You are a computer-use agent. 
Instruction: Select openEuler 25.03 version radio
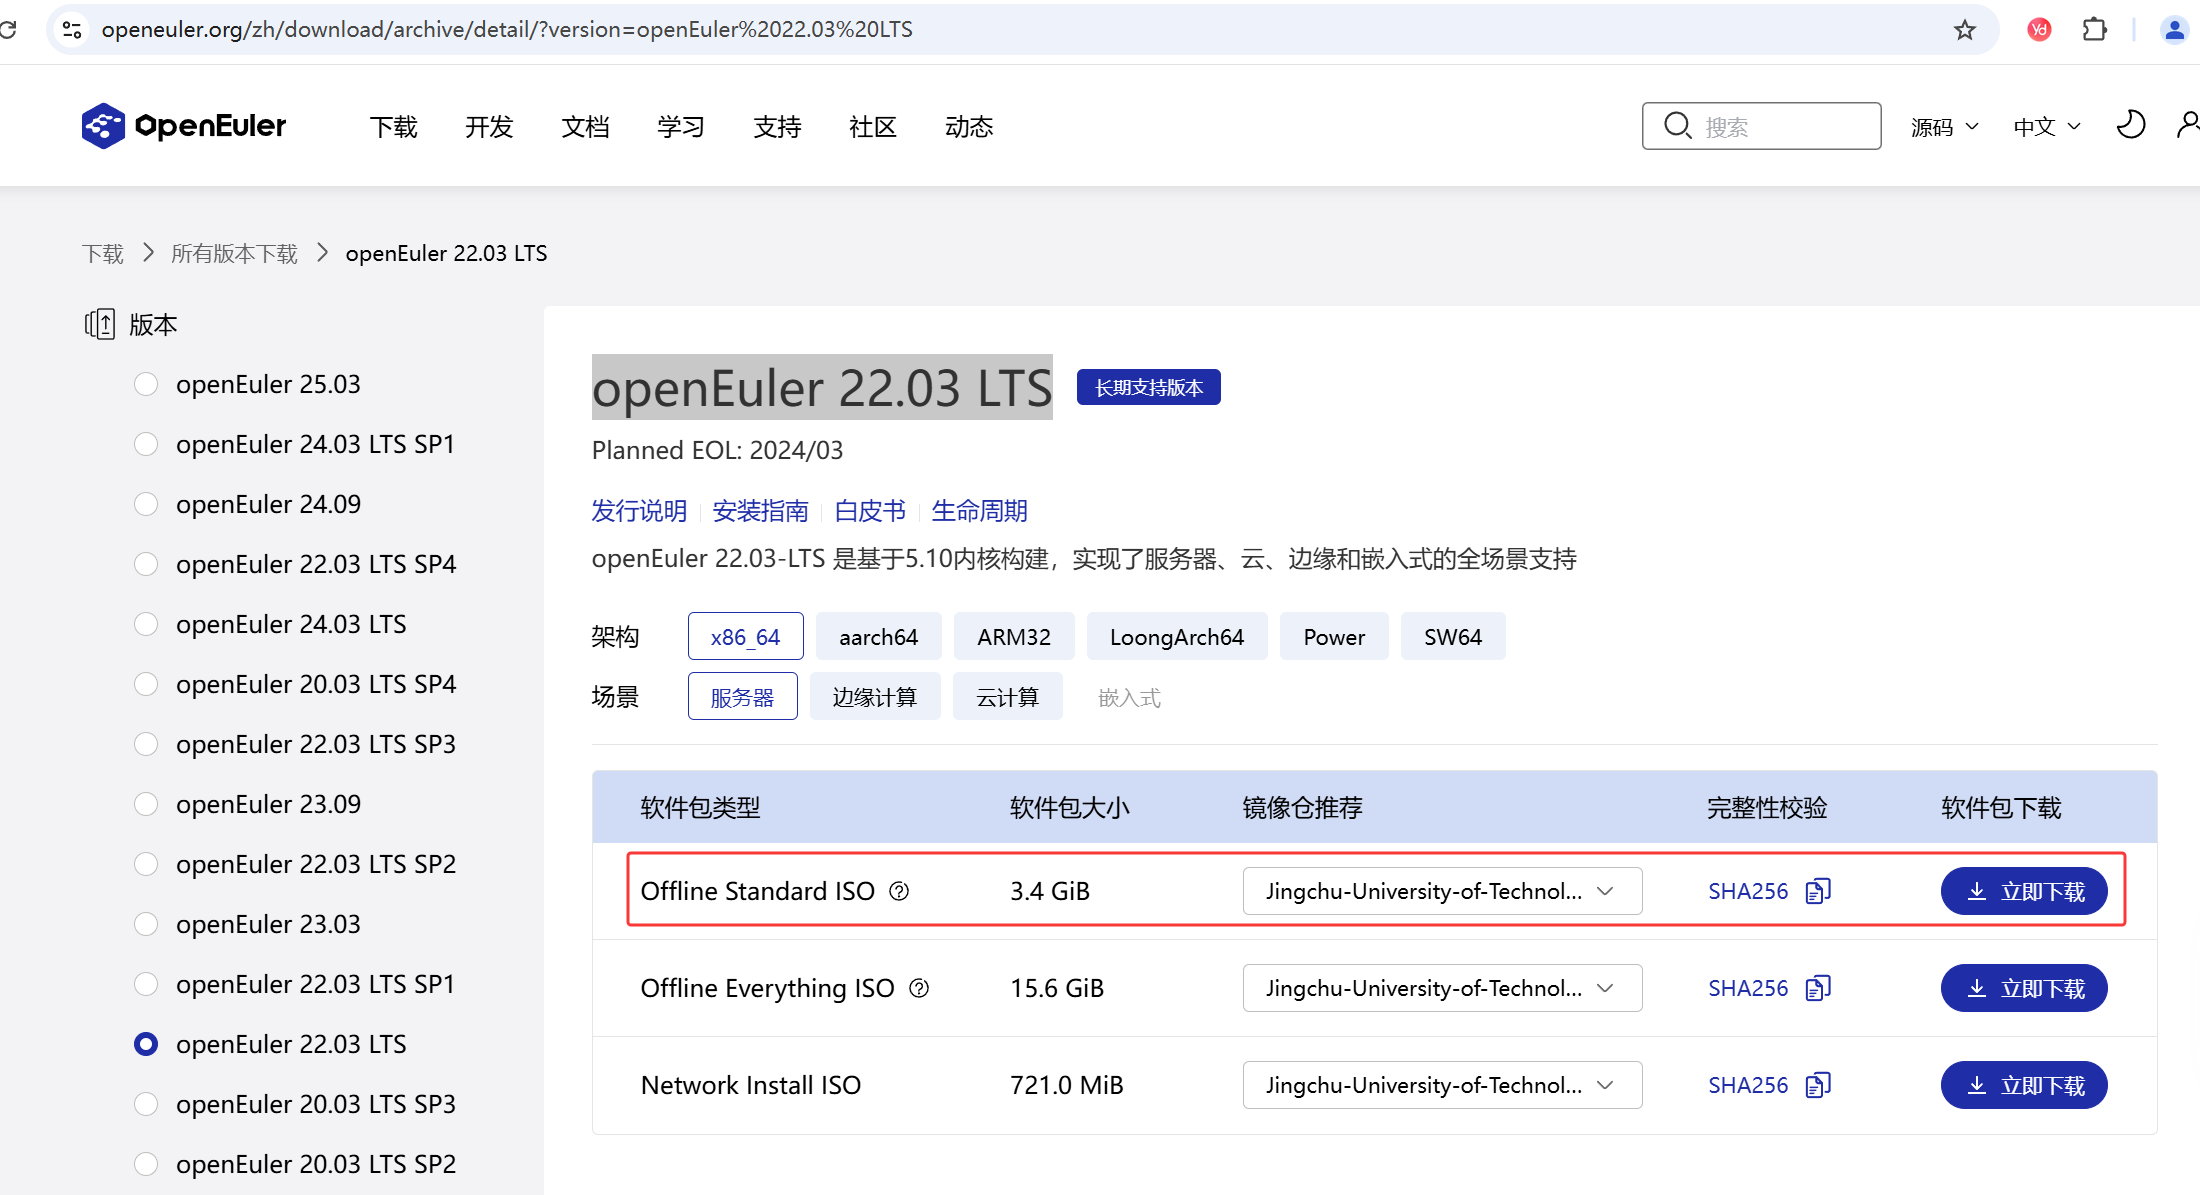146,384
